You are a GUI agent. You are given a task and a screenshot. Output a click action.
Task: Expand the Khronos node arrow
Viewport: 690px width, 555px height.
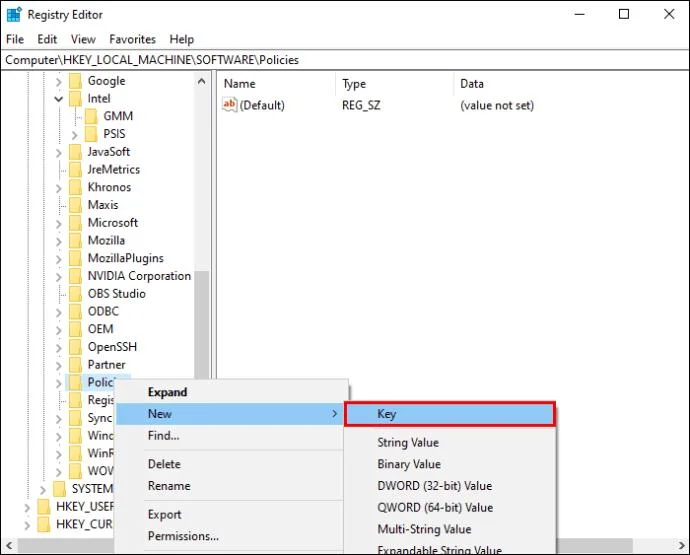tap(59, 188)
